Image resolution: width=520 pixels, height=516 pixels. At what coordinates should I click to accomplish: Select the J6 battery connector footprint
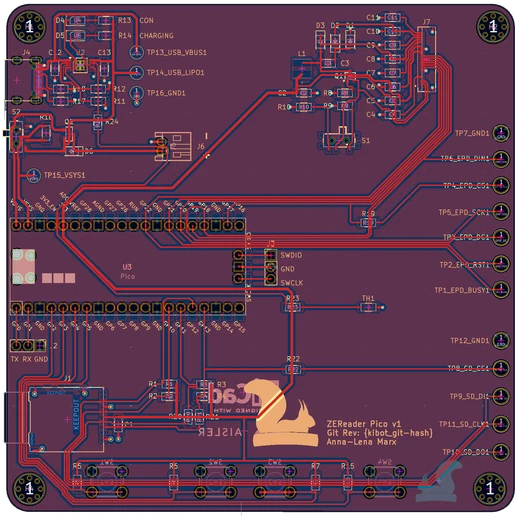coord(173,146)
